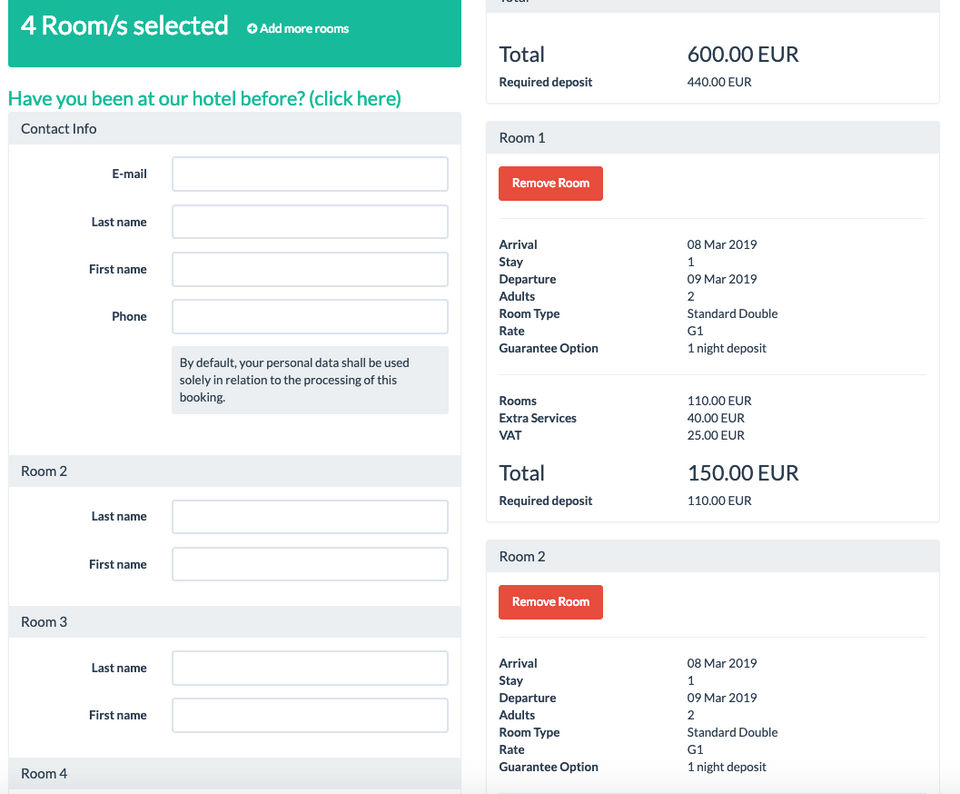Click the 'Add more rooms' link text

pyautogui.click(x=304, y=29)
